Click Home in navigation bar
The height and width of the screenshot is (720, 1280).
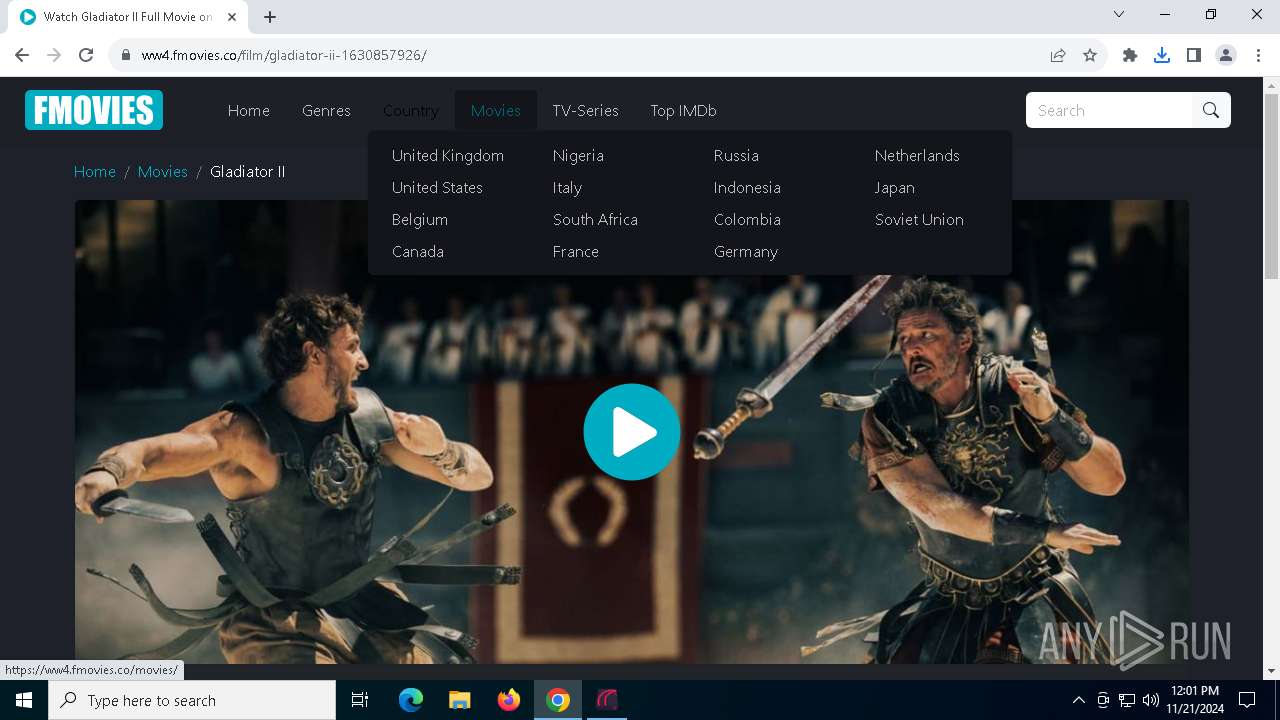249,110
